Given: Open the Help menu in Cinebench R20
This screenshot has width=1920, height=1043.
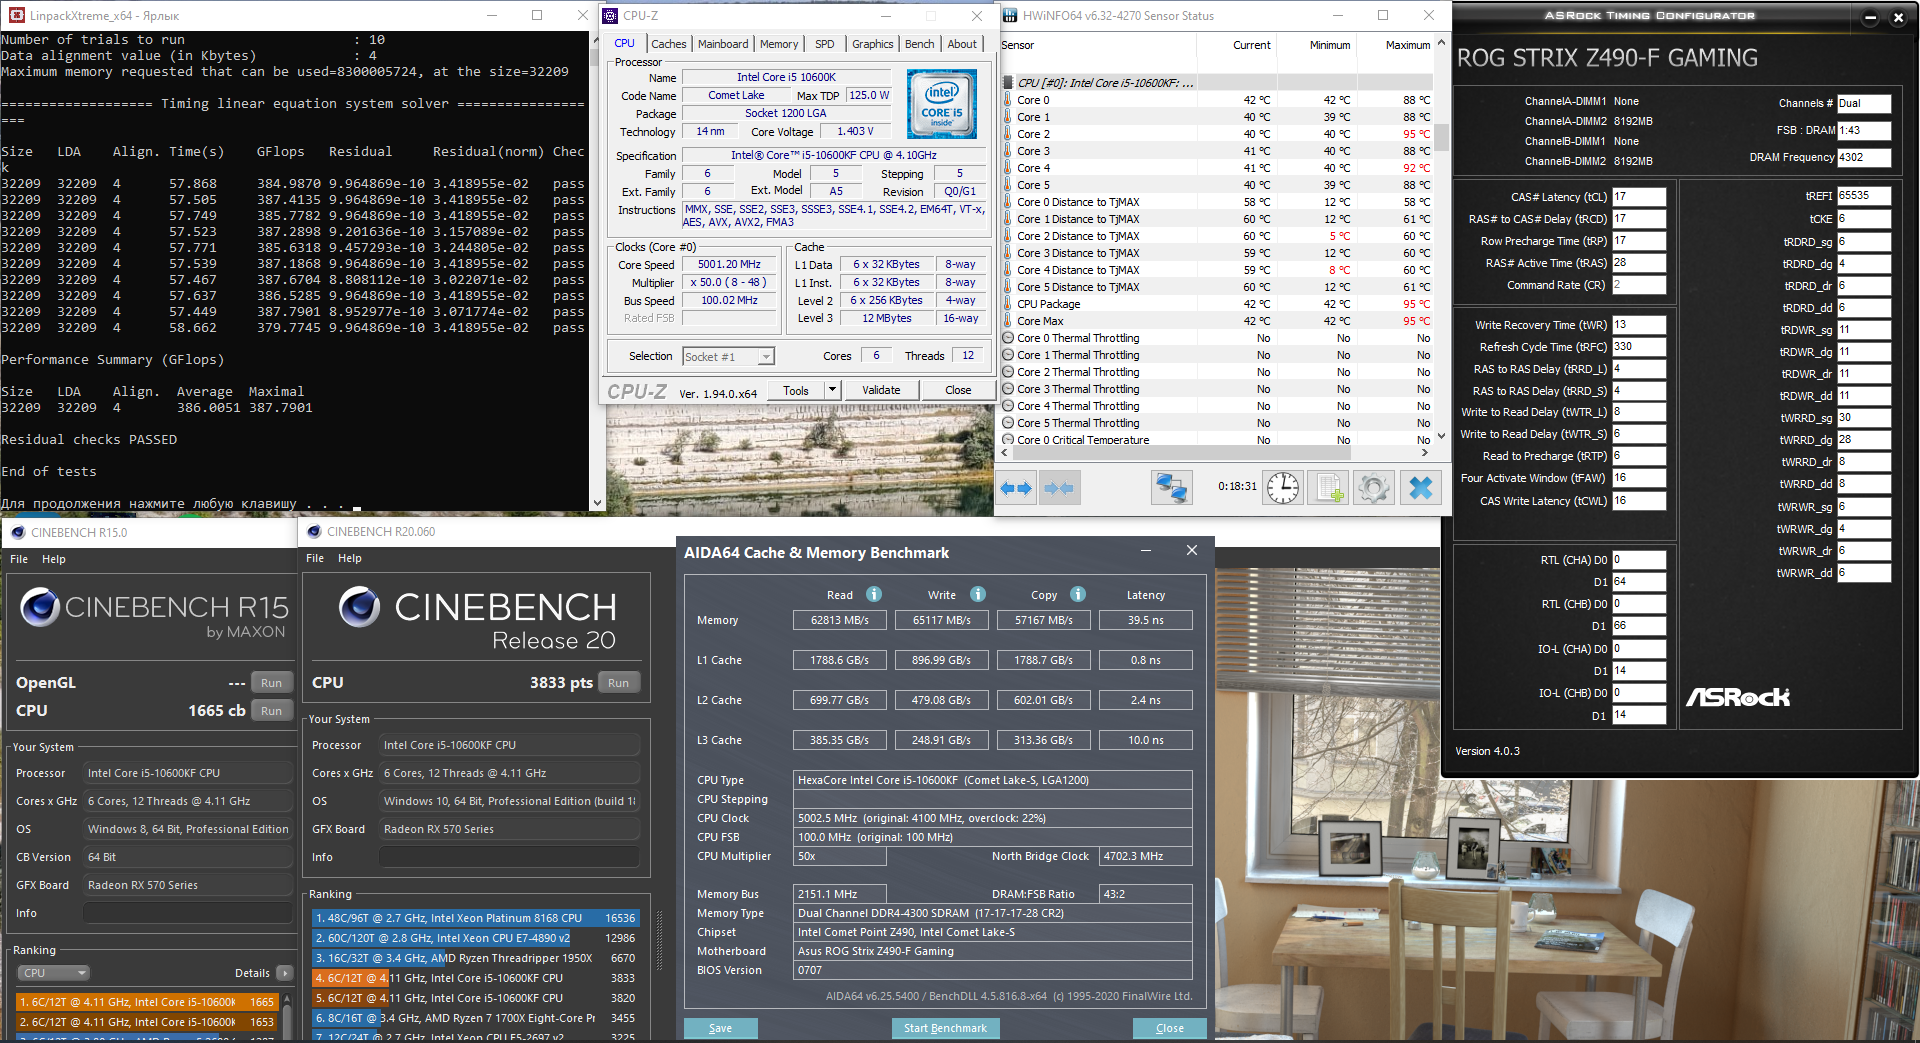Looking at the screenshot, I should click(x=350, y=558).
